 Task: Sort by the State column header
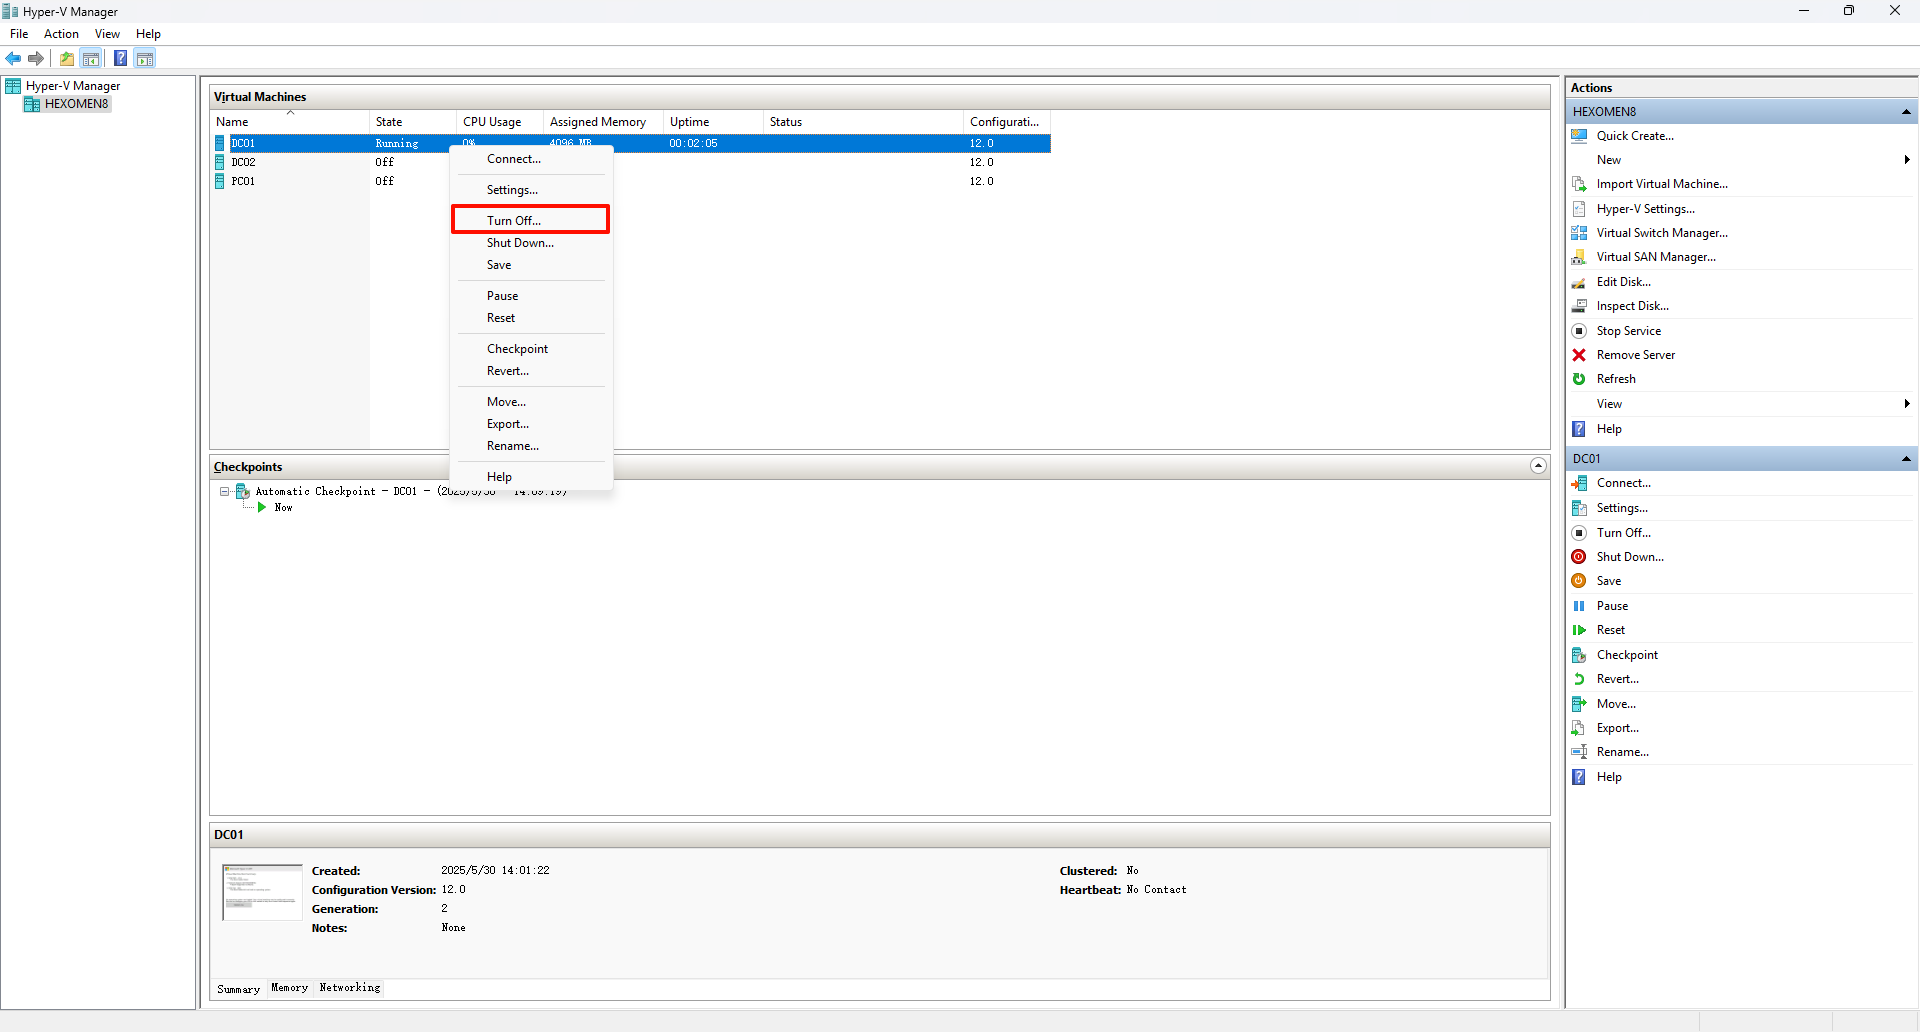pyautogui.click(x=413, y=122)
